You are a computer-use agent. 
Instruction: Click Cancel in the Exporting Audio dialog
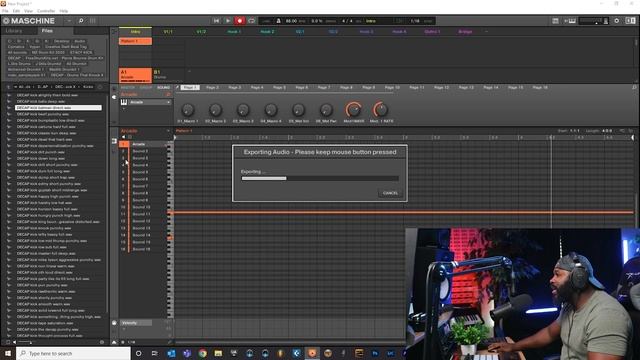click(x=390, y=193)
